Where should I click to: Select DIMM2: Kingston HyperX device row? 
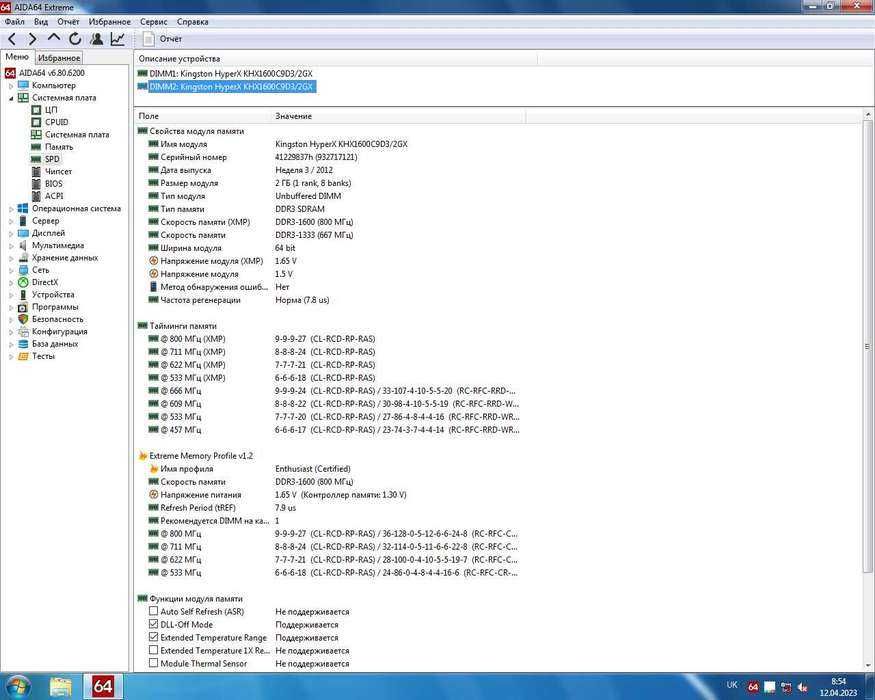226,87
